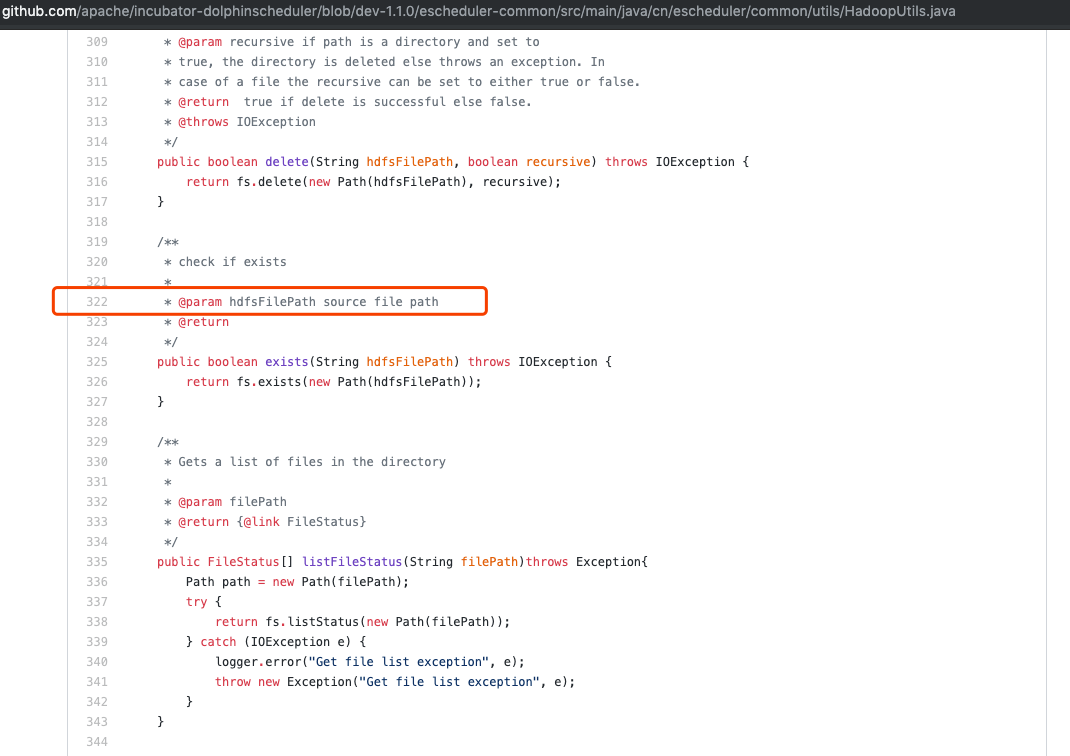Select line number 326

[97, 382]
